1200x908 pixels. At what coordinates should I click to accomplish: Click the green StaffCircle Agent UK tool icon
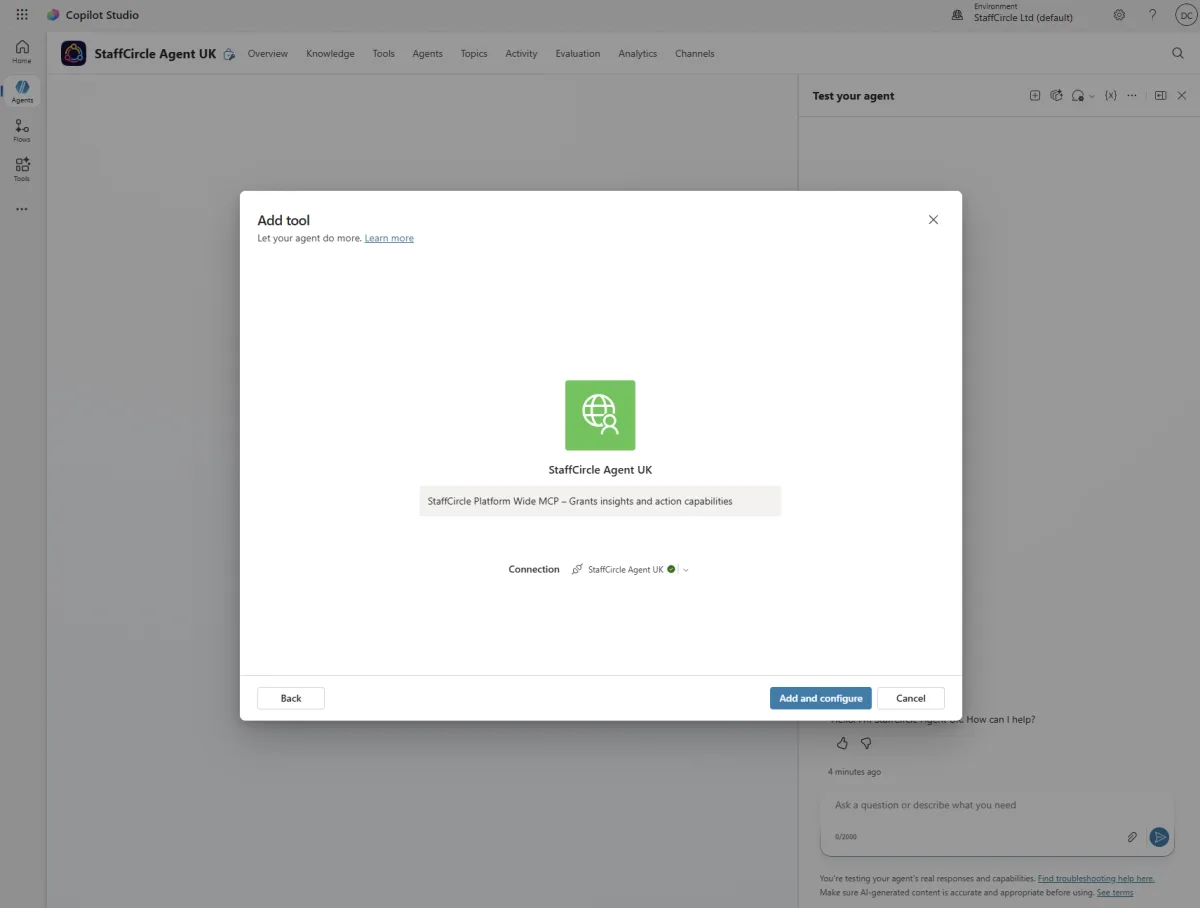click(600, 415)
